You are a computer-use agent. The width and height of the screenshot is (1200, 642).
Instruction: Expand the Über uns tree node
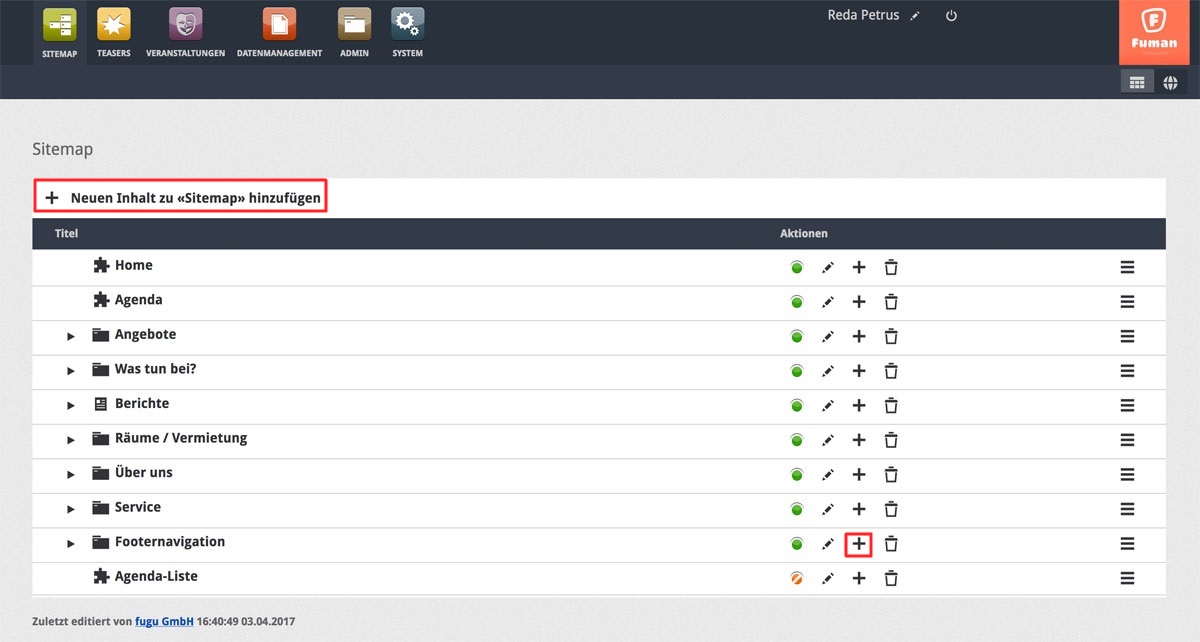71,474
